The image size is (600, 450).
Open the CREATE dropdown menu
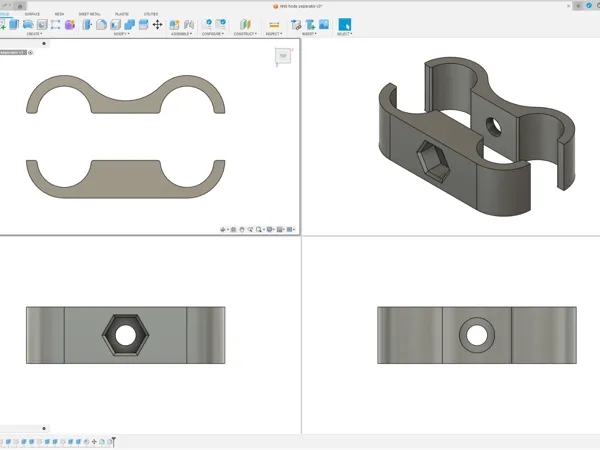click(34, 34)
